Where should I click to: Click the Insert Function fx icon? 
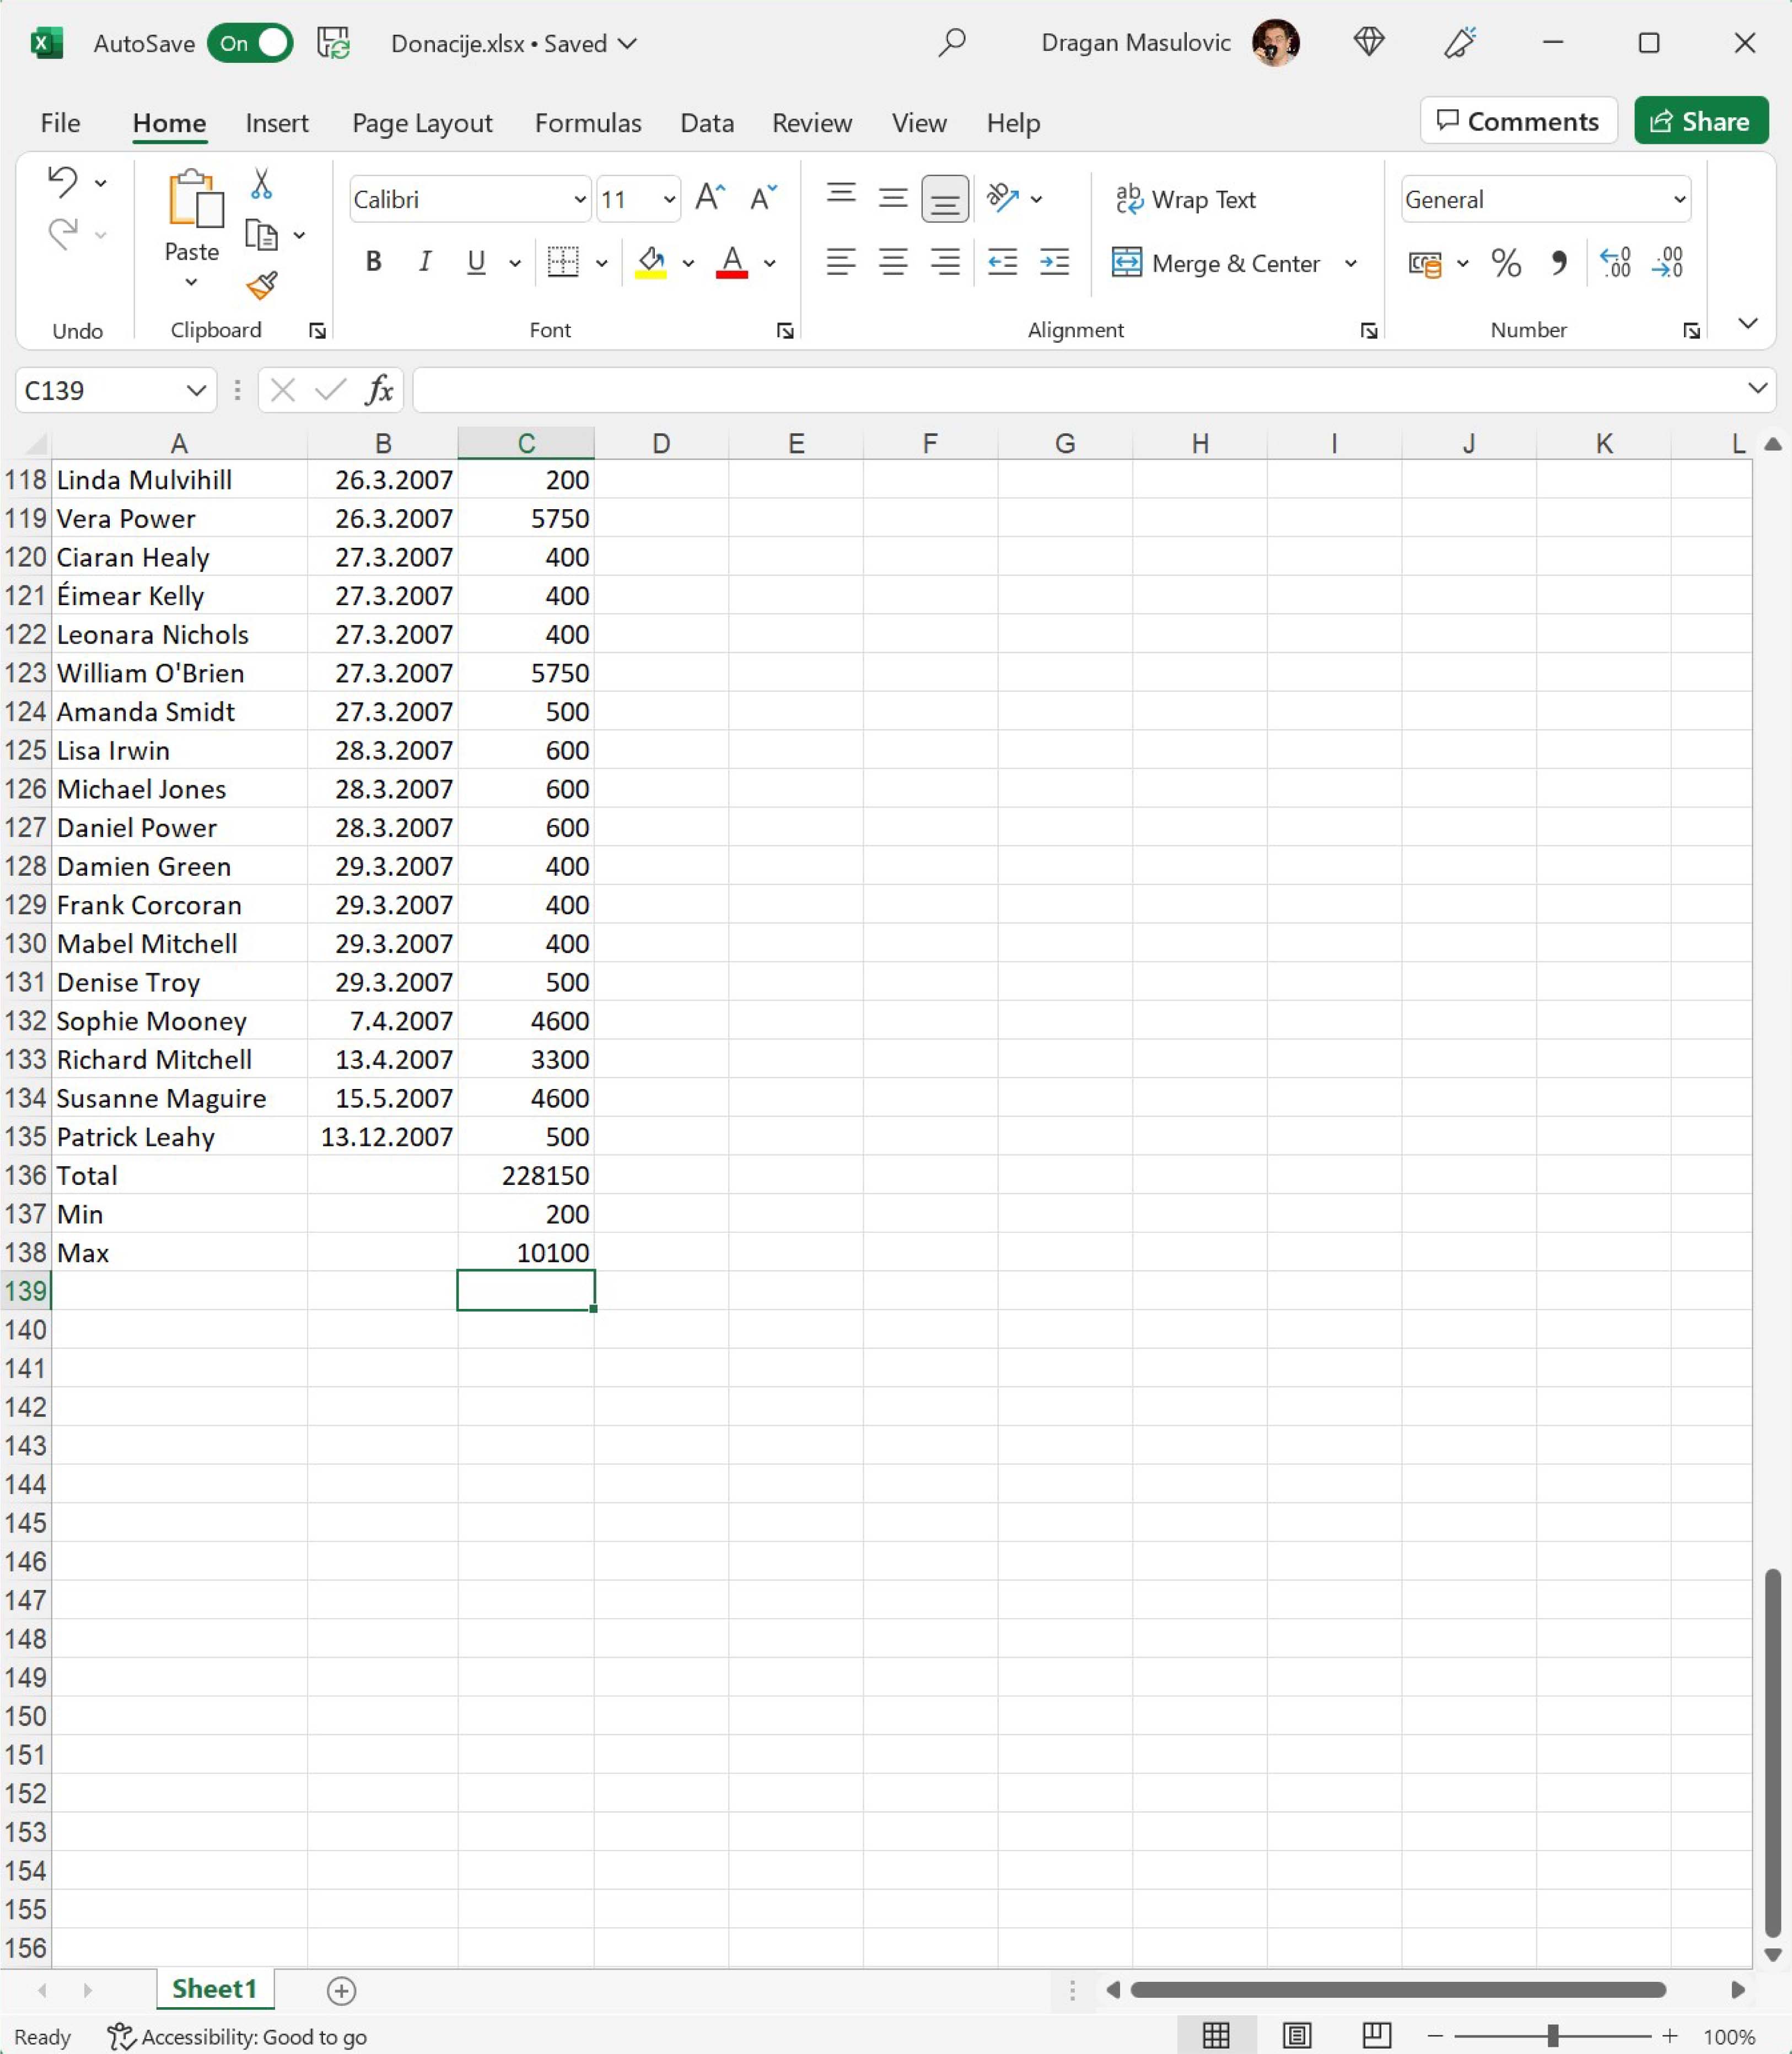[379, 390]
